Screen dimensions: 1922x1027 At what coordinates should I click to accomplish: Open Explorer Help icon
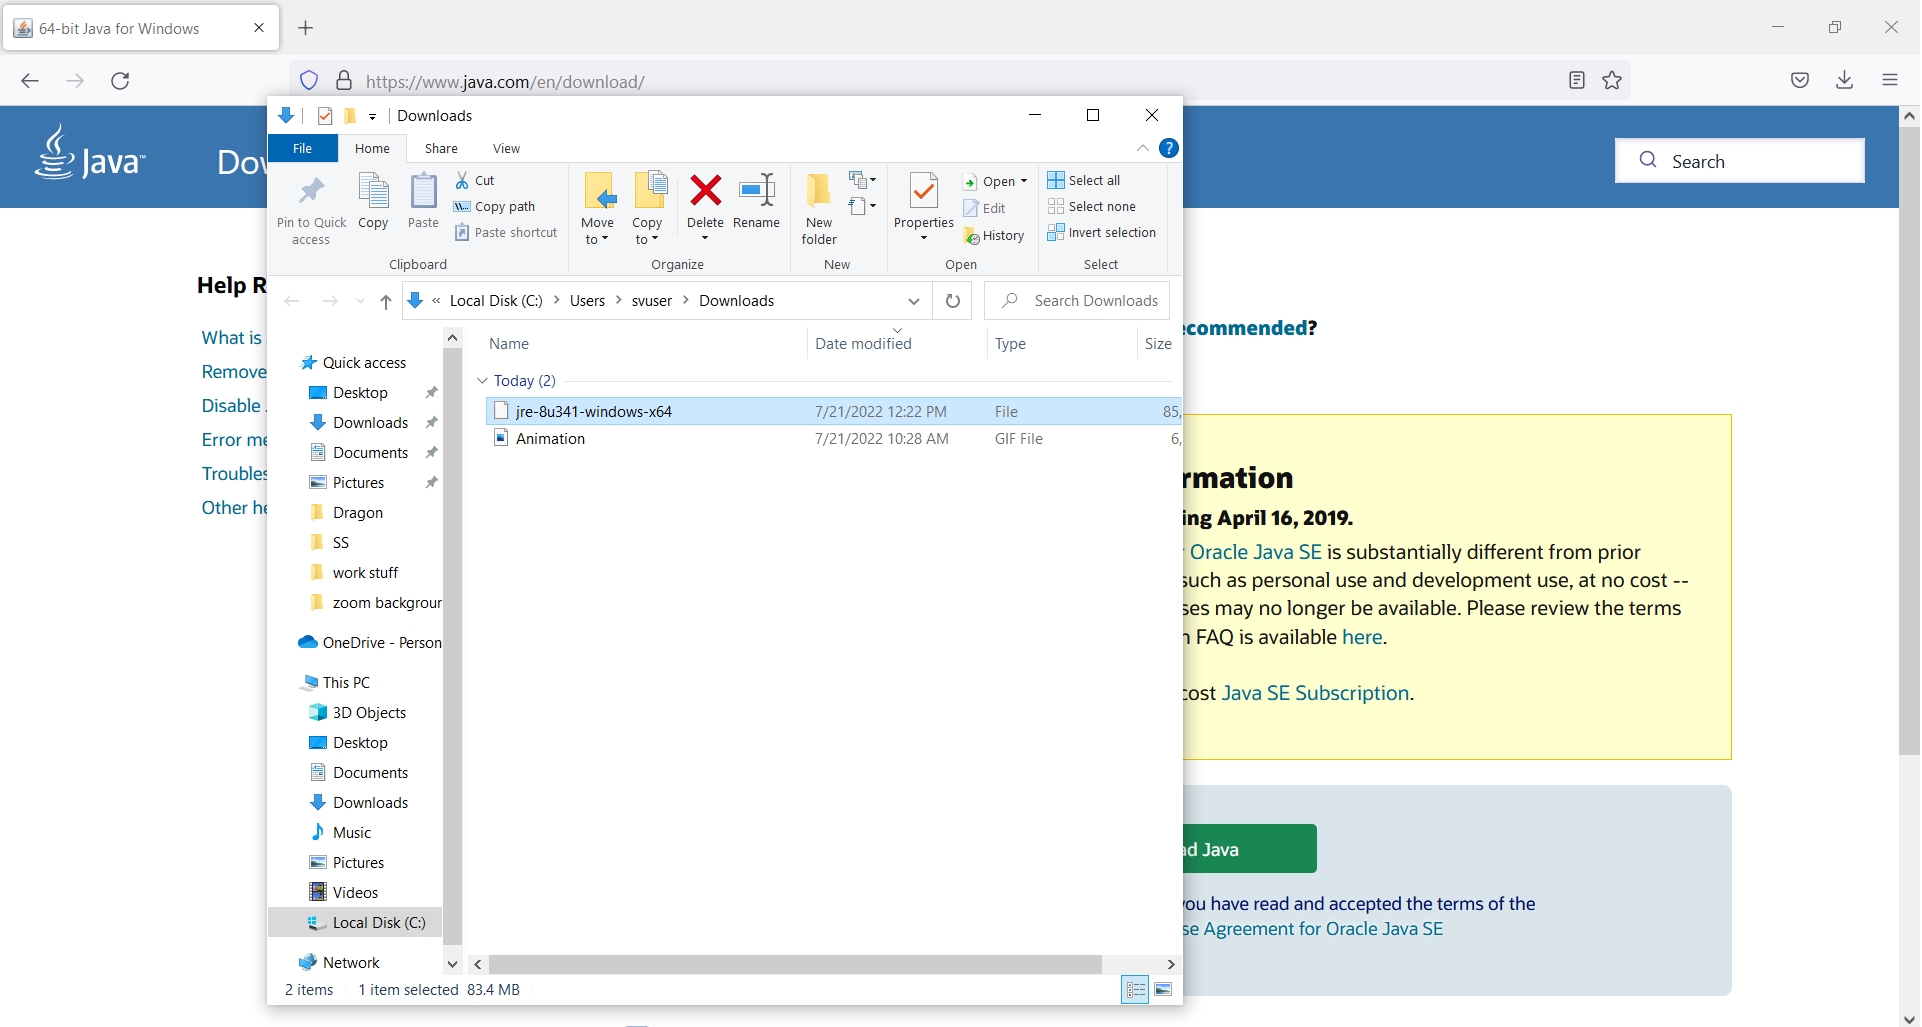(x=1168, y=148)
